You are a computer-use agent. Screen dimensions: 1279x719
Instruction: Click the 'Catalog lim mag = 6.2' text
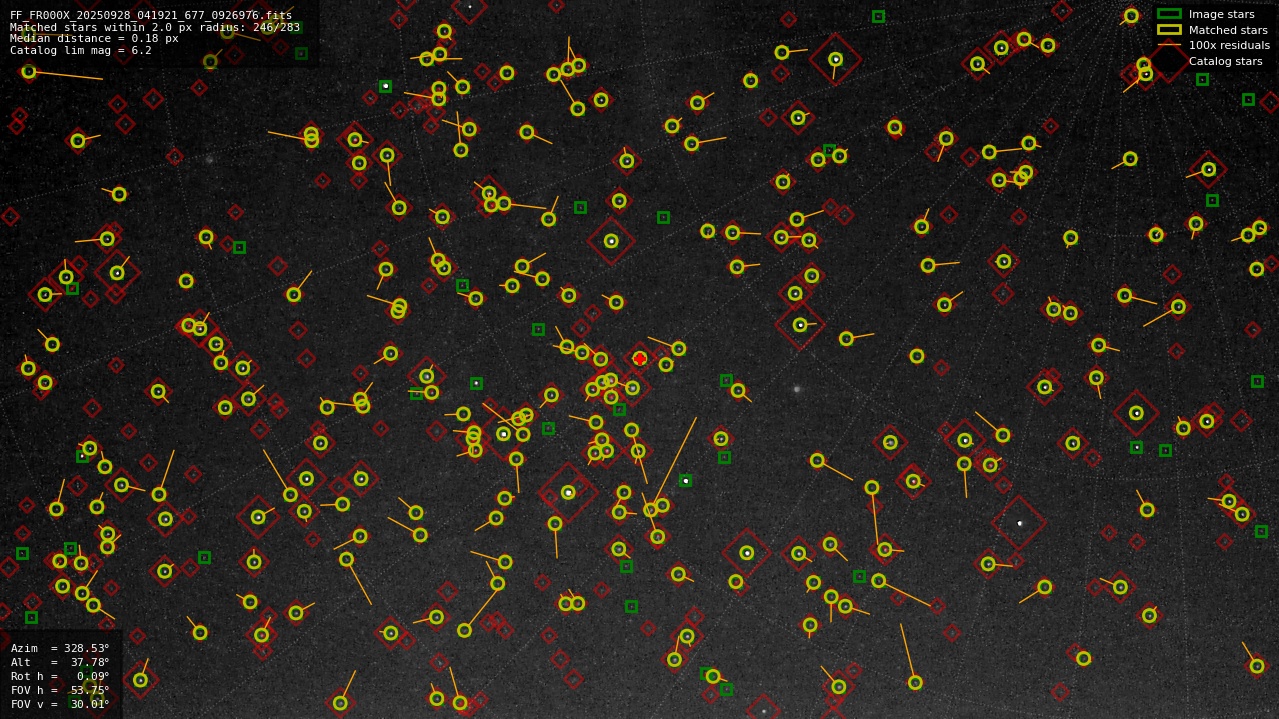[x=81, y=50]
